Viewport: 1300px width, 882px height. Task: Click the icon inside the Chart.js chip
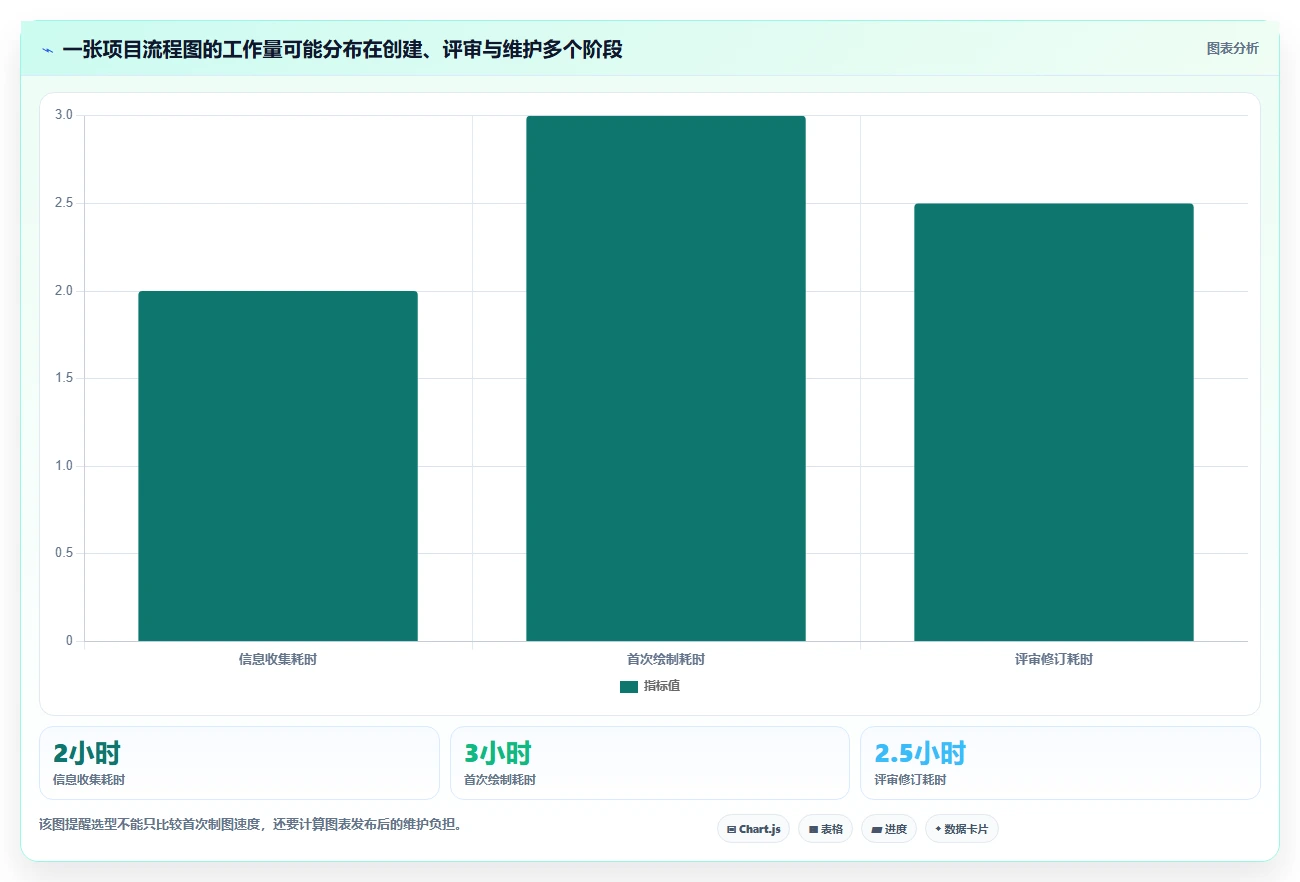[x=731, y=830]
